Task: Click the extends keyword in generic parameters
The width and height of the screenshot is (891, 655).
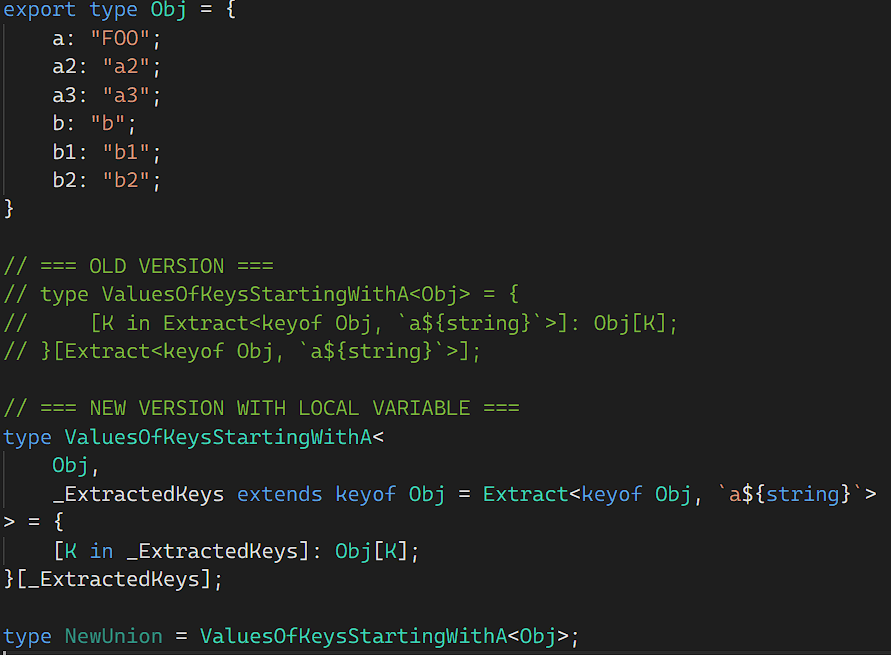Action: tap(280, 494)
